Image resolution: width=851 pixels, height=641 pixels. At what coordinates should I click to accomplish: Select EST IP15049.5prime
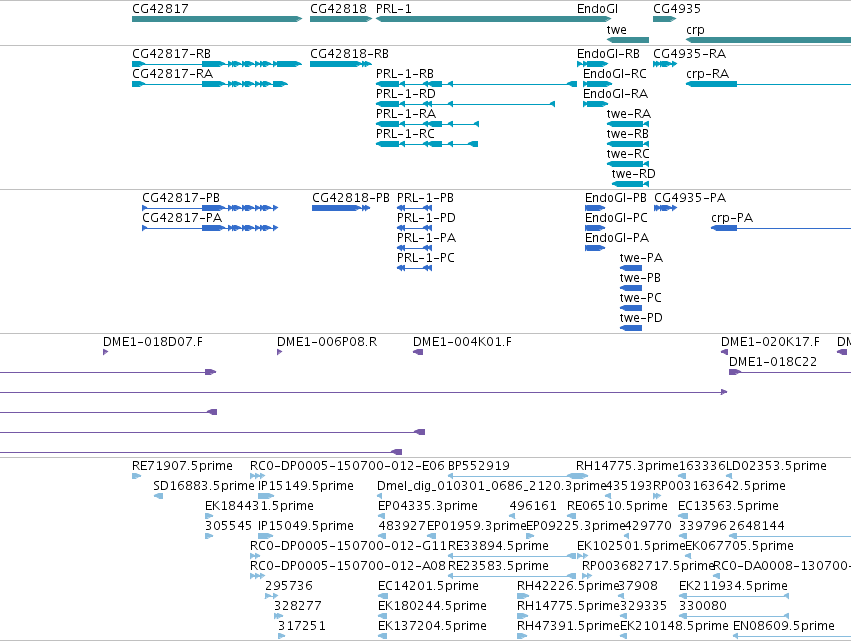(265, 537)
